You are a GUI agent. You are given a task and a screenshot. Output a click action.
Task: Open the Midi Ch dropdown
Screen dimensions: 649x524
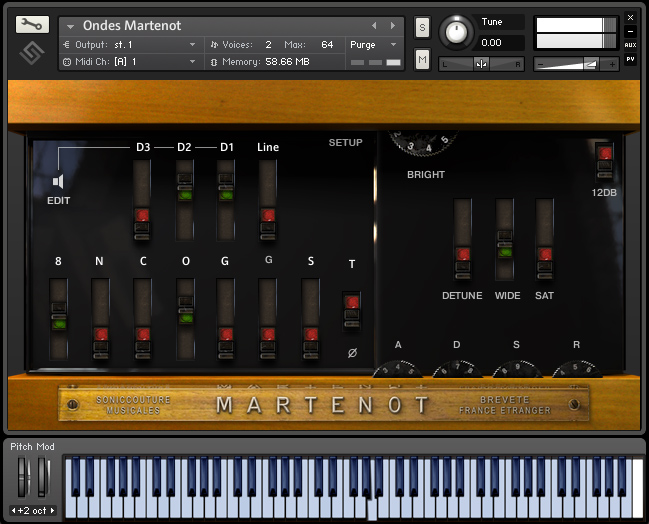192,62
